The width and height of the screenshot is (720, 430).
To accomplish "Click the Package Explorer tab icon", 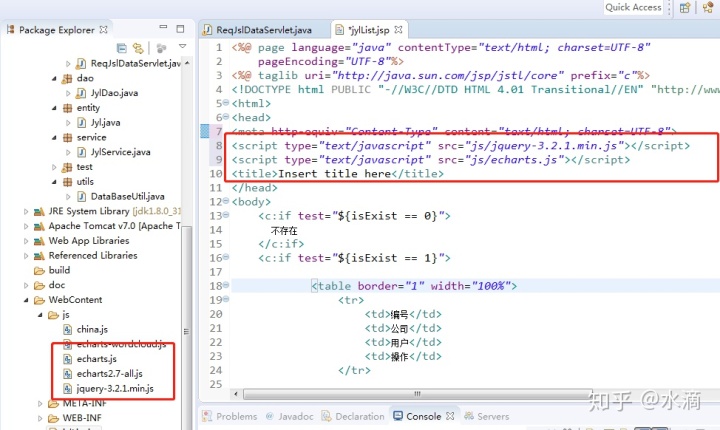I will 11,29.
